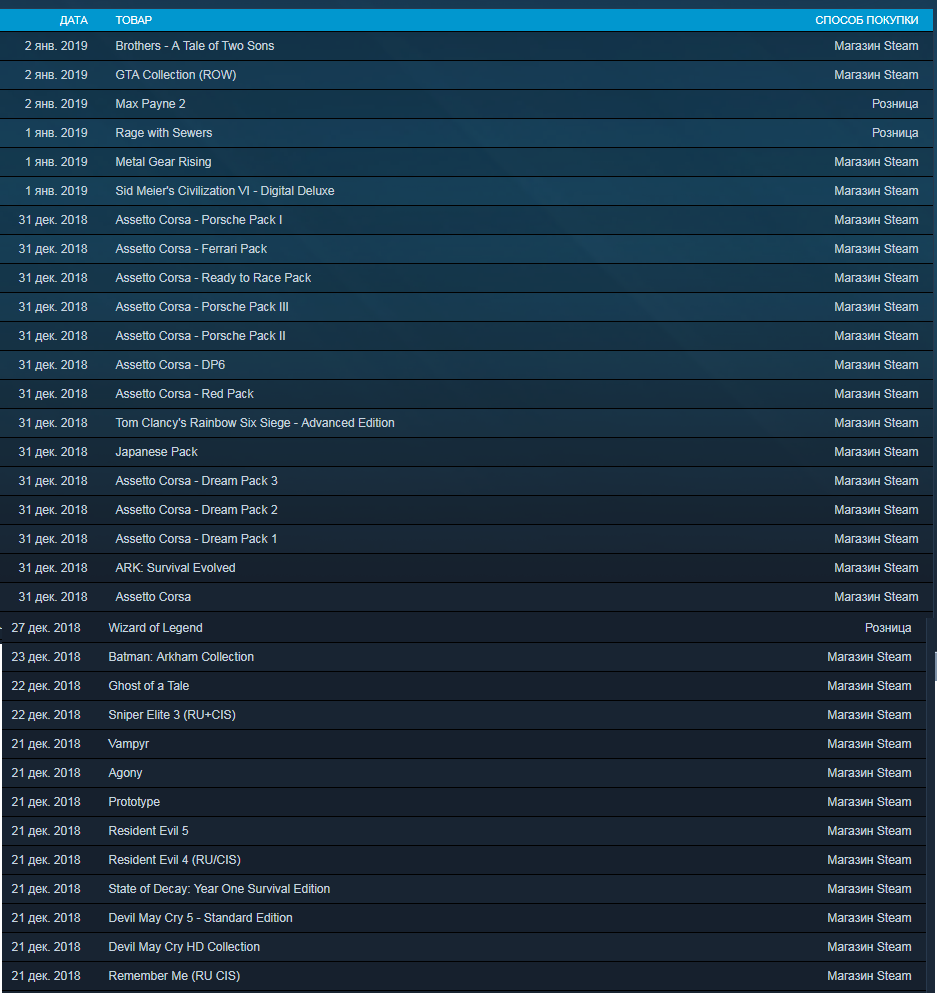The image size is (937, 993).
Task: Click date for Metal Gear Rising
Action: click(56, 162)
